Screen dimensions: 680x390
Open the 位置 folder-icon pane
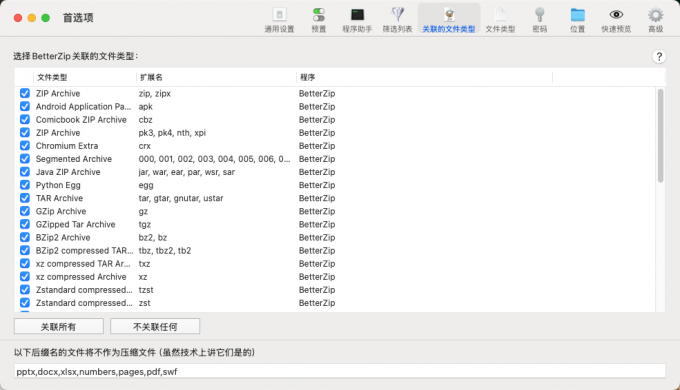tap(577, 20)
